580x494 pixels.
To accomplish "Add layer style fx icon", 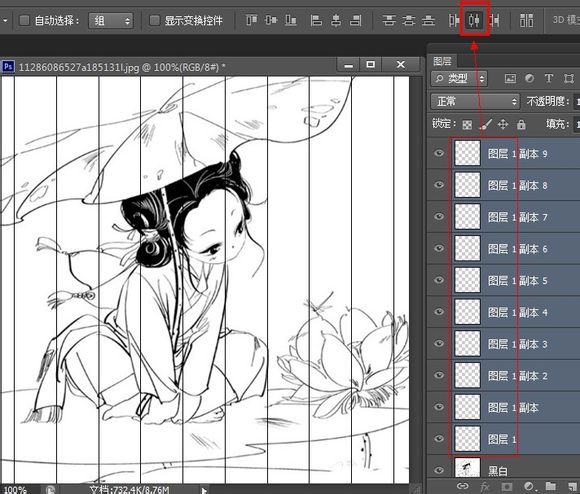I will (x=485, y=486).
